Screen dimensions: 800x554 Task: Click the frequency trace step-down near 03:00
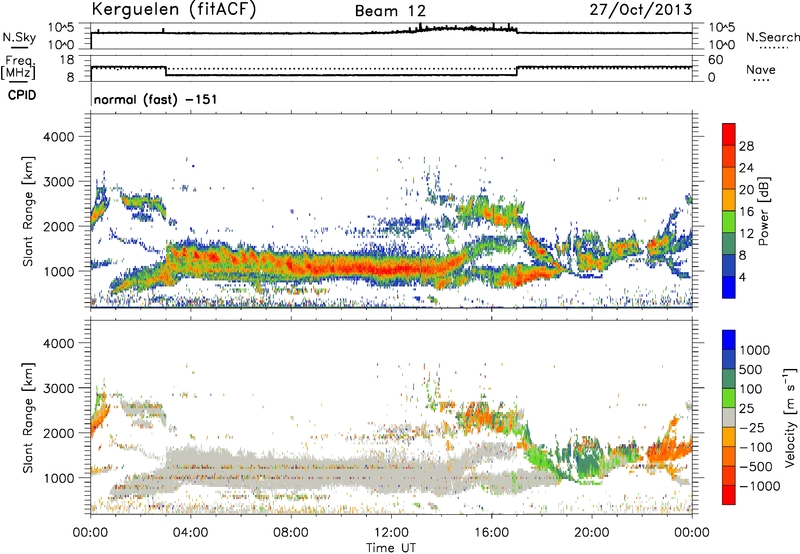pyautogui.click(x=166, y=71)
